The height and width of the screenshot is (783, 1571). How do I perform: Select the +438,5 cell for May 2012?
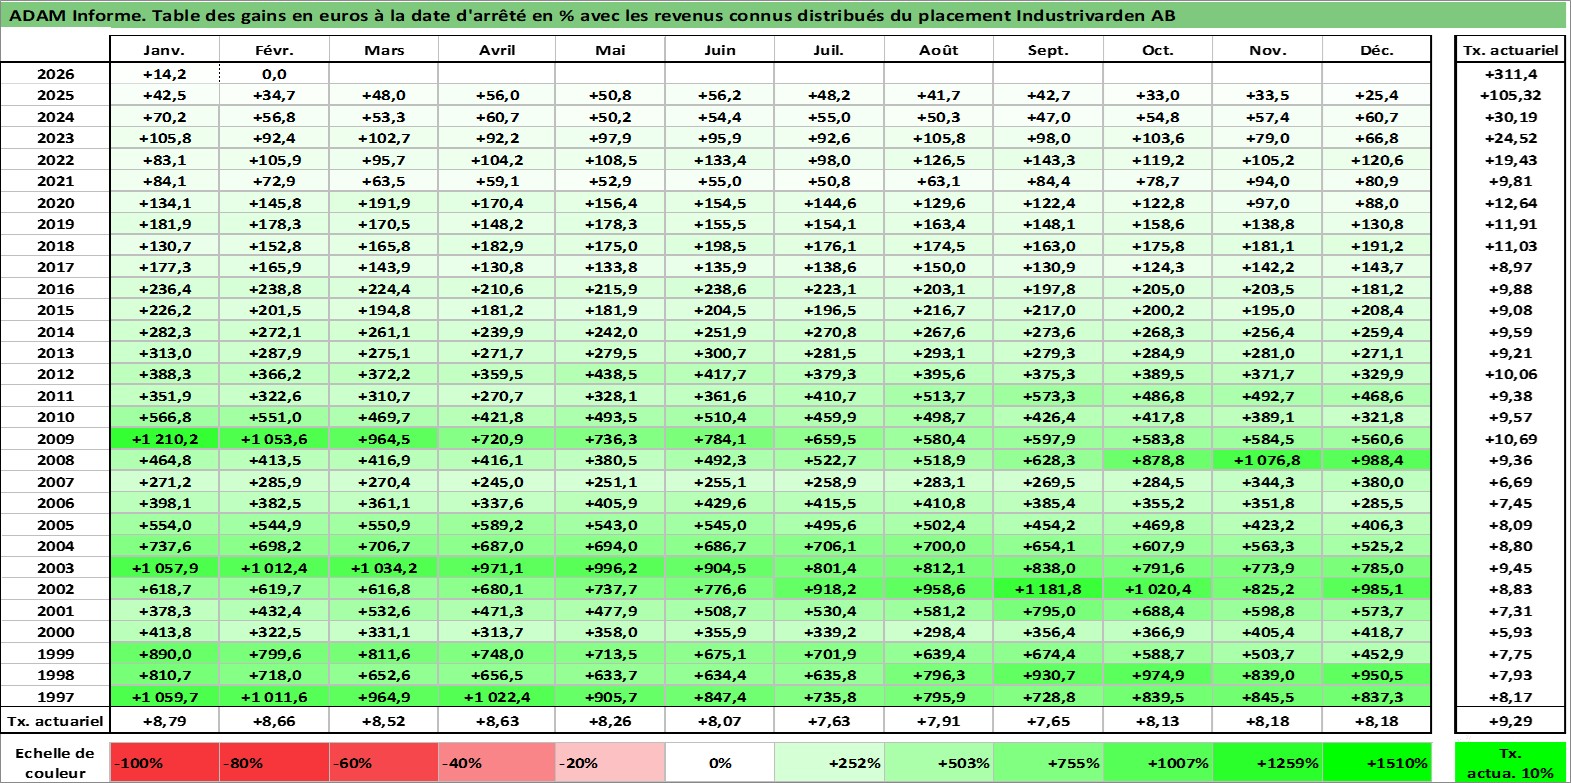click(x=610, y=374)
